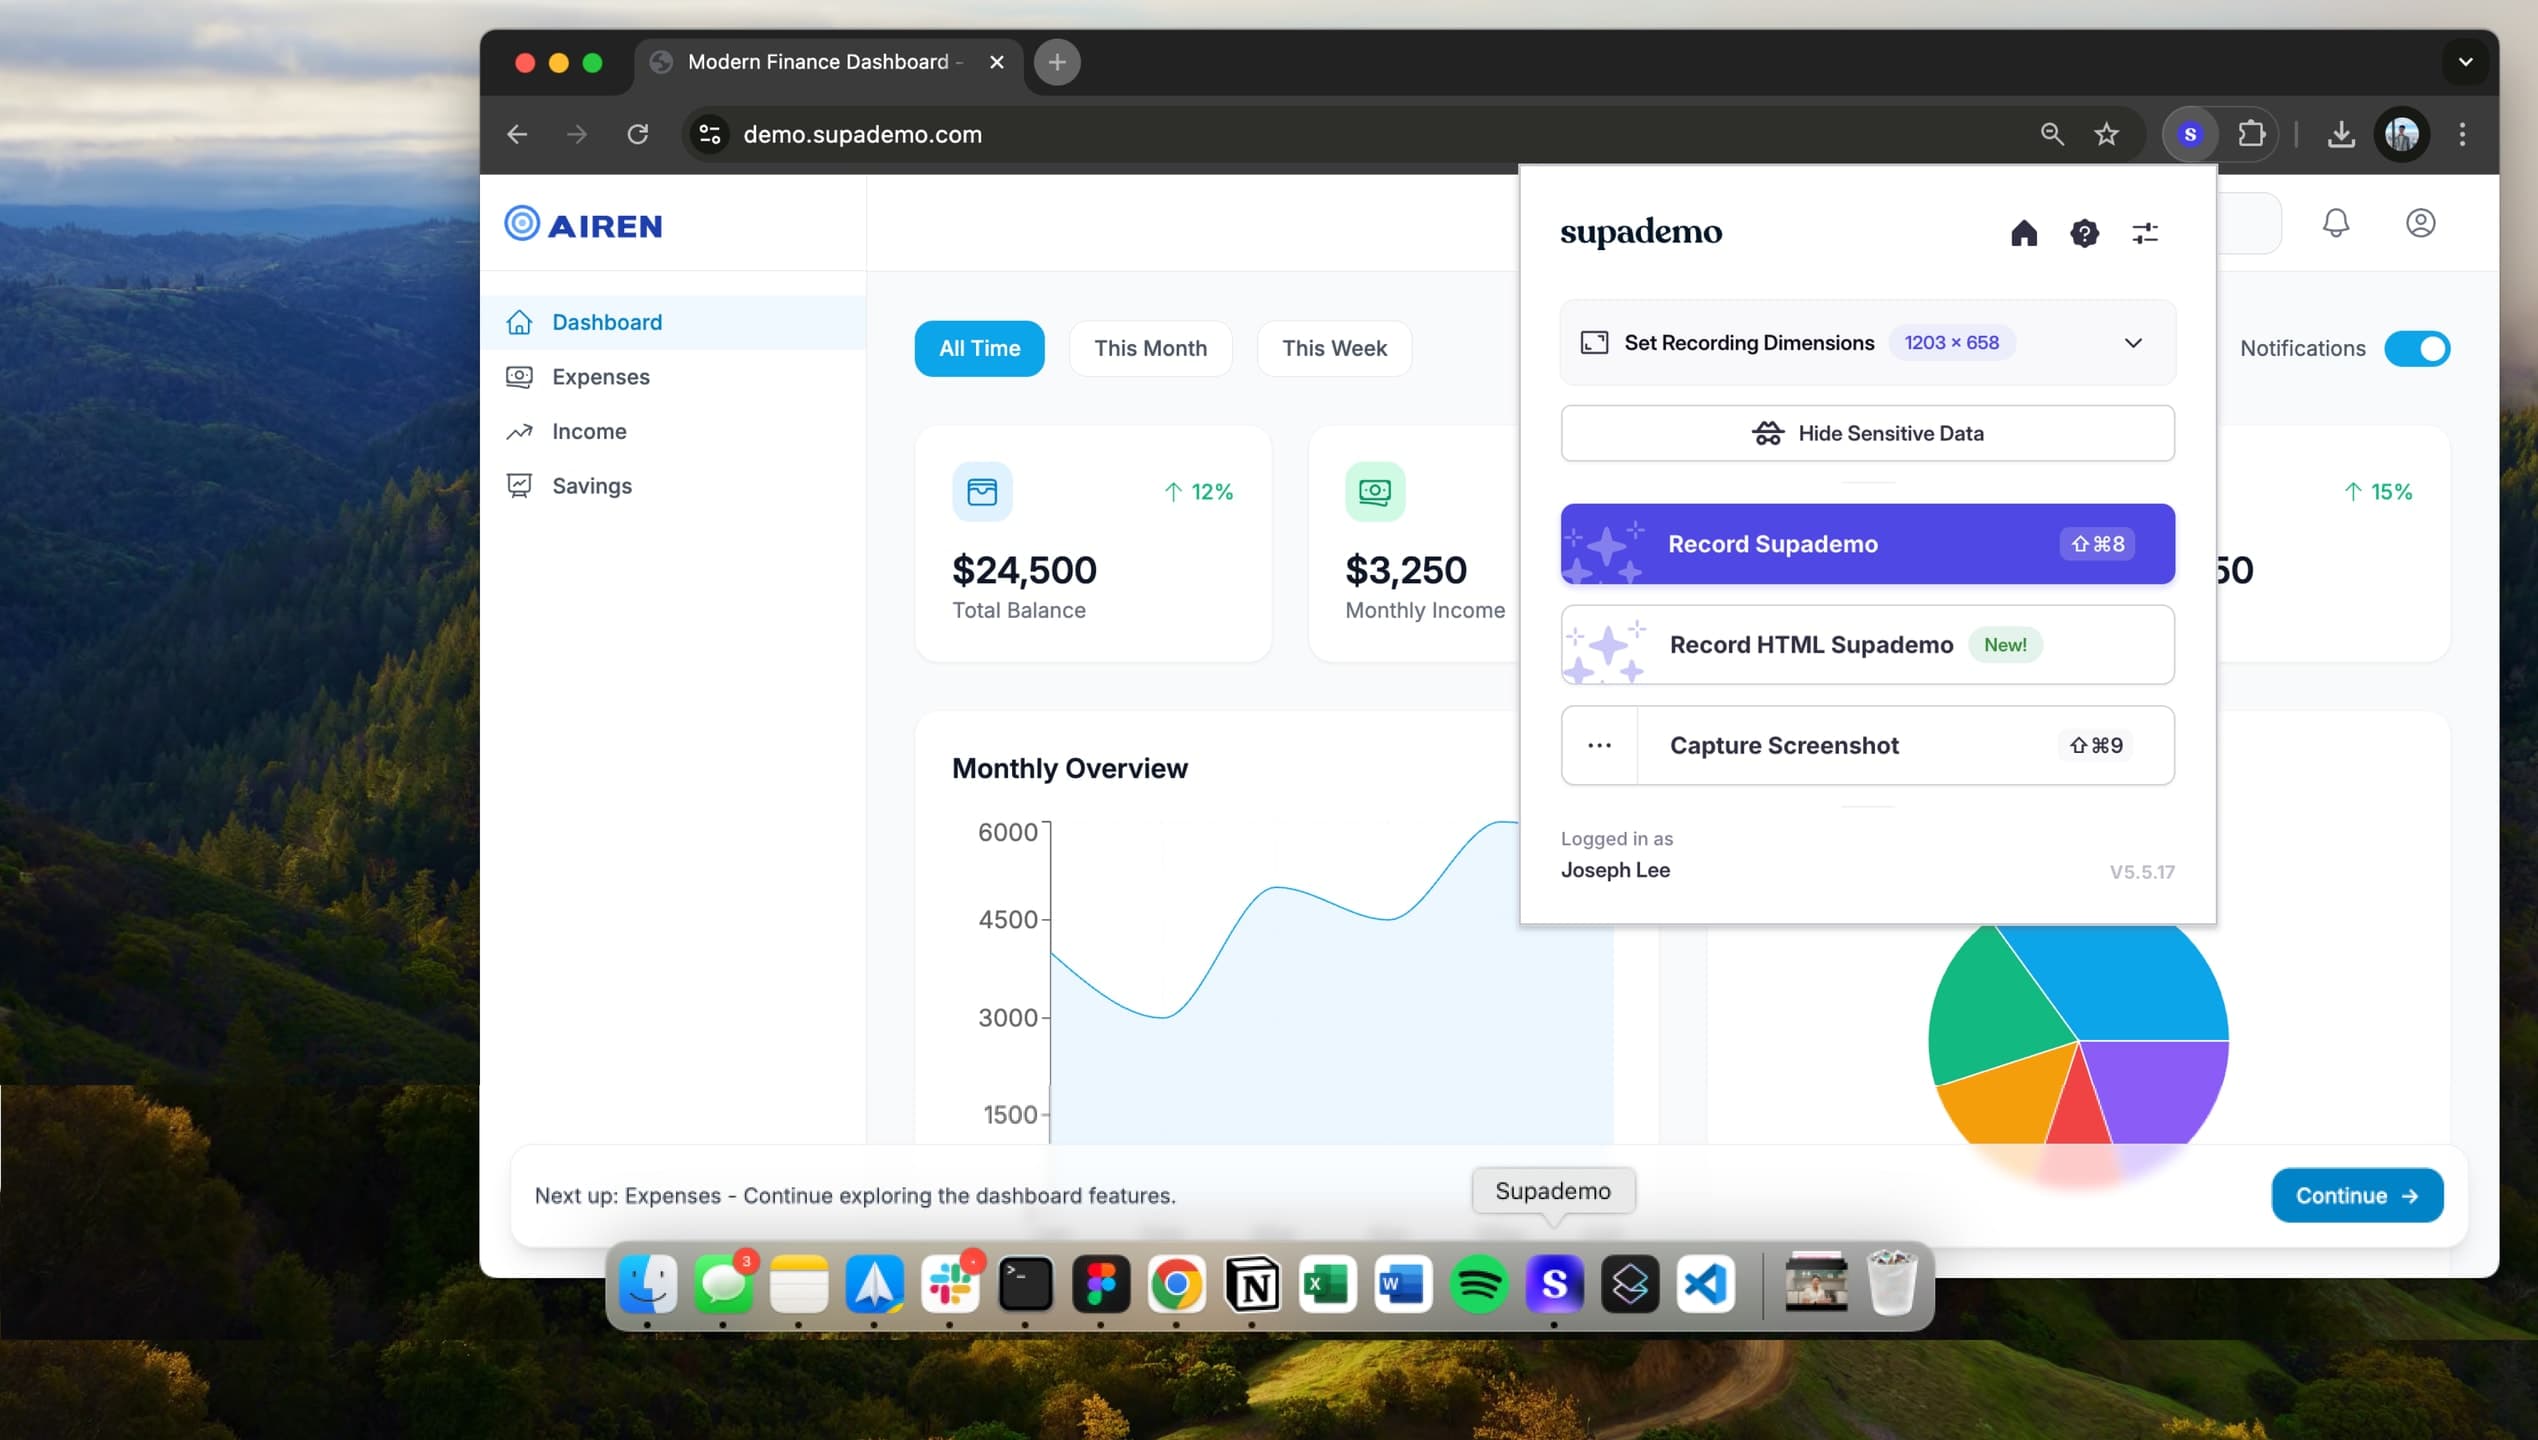2538x1440 pixels.
Task: Open Chrome downloads icon
Action: tap(2340, 134)
